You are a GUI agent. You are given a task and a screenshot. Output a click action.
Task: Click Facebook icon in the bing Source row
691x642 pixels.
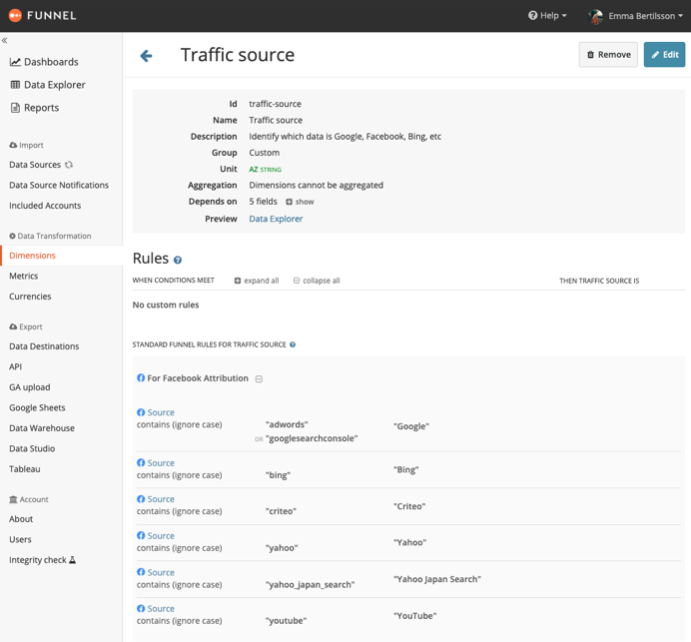tap(141, 463)
